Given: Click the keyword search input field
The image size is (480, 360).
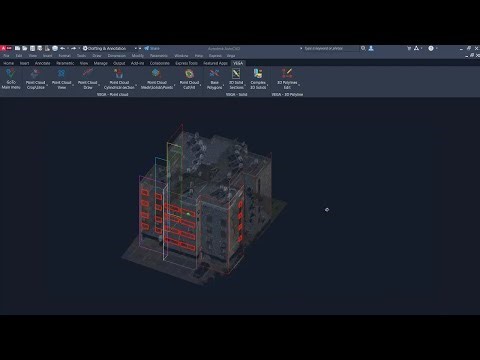Looking at the screenshot, I should (330, 49).
